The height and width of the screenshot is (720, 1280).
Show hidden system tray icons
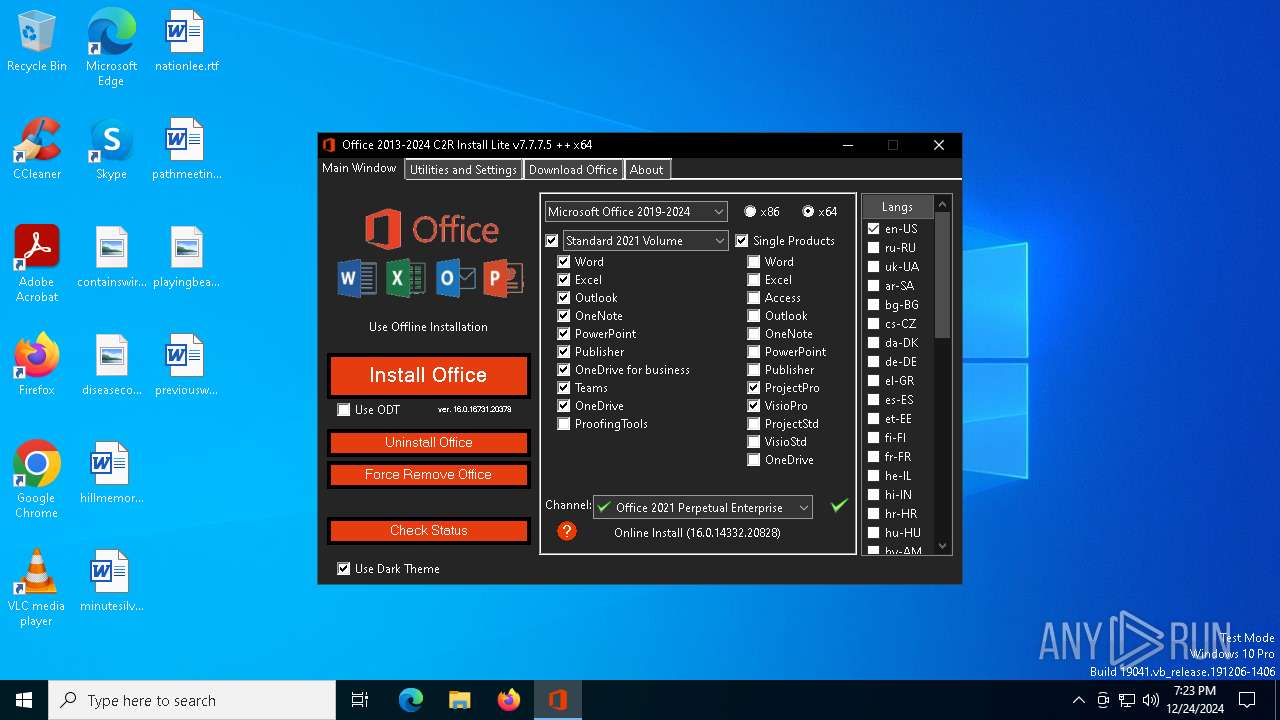click(1078, 700)
